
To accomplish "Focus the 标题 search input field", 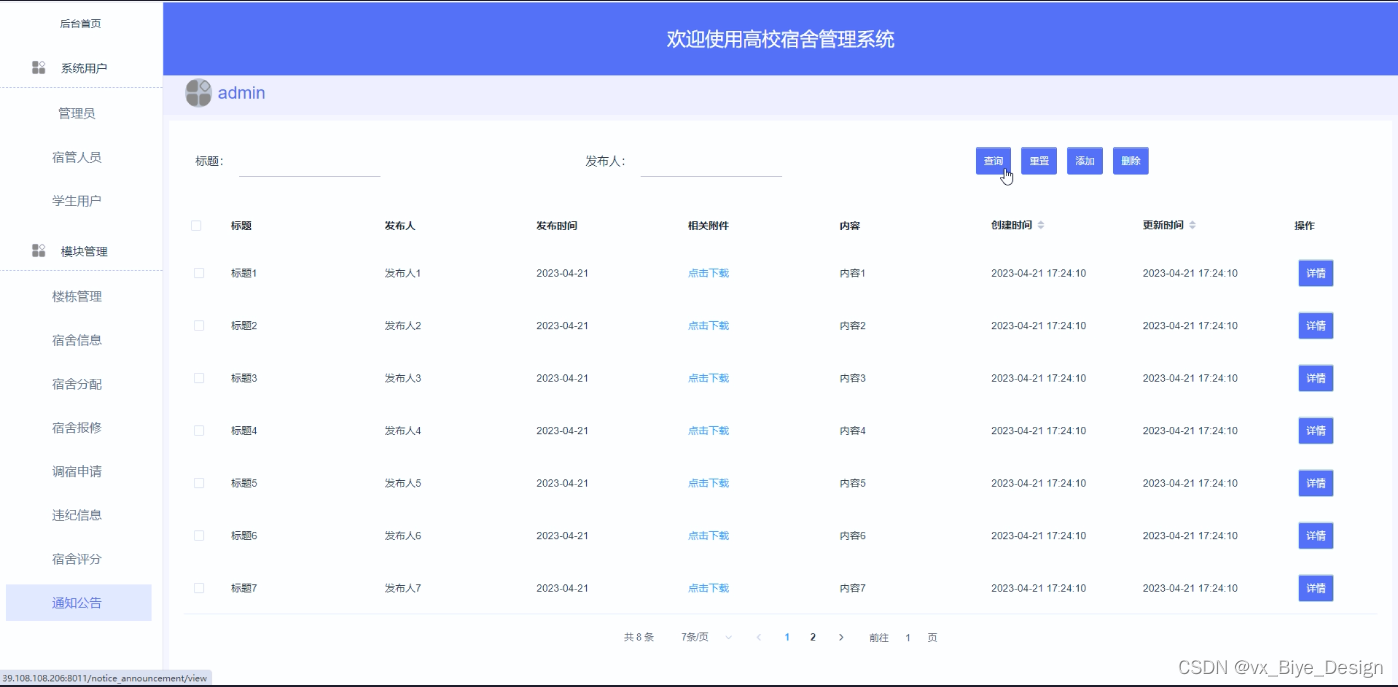I will pyautogui.click(x=310, y=162).
